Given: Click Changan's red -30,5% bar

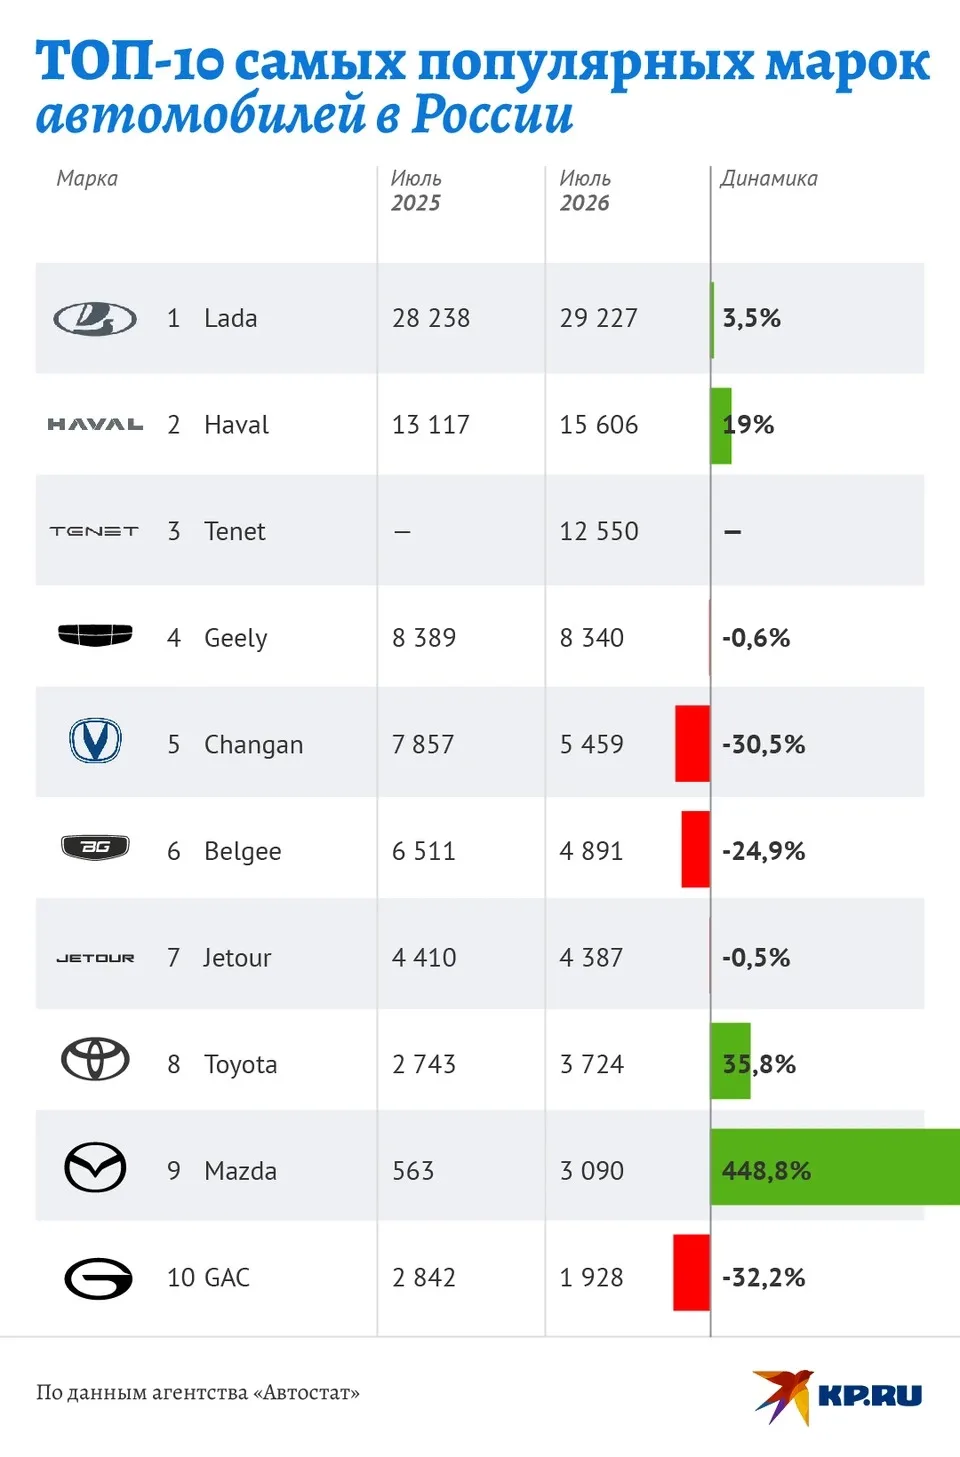Looking at the screenshot, I should [692, 743].
